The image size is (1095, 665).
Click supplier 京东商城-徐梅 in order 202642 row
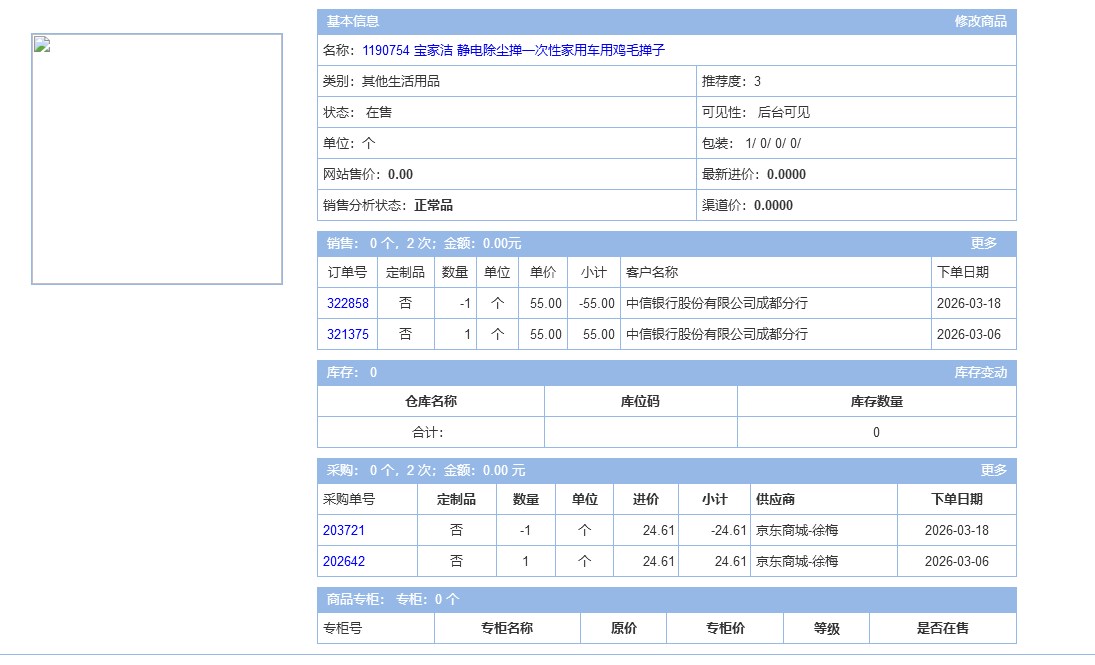pos(797,562)
